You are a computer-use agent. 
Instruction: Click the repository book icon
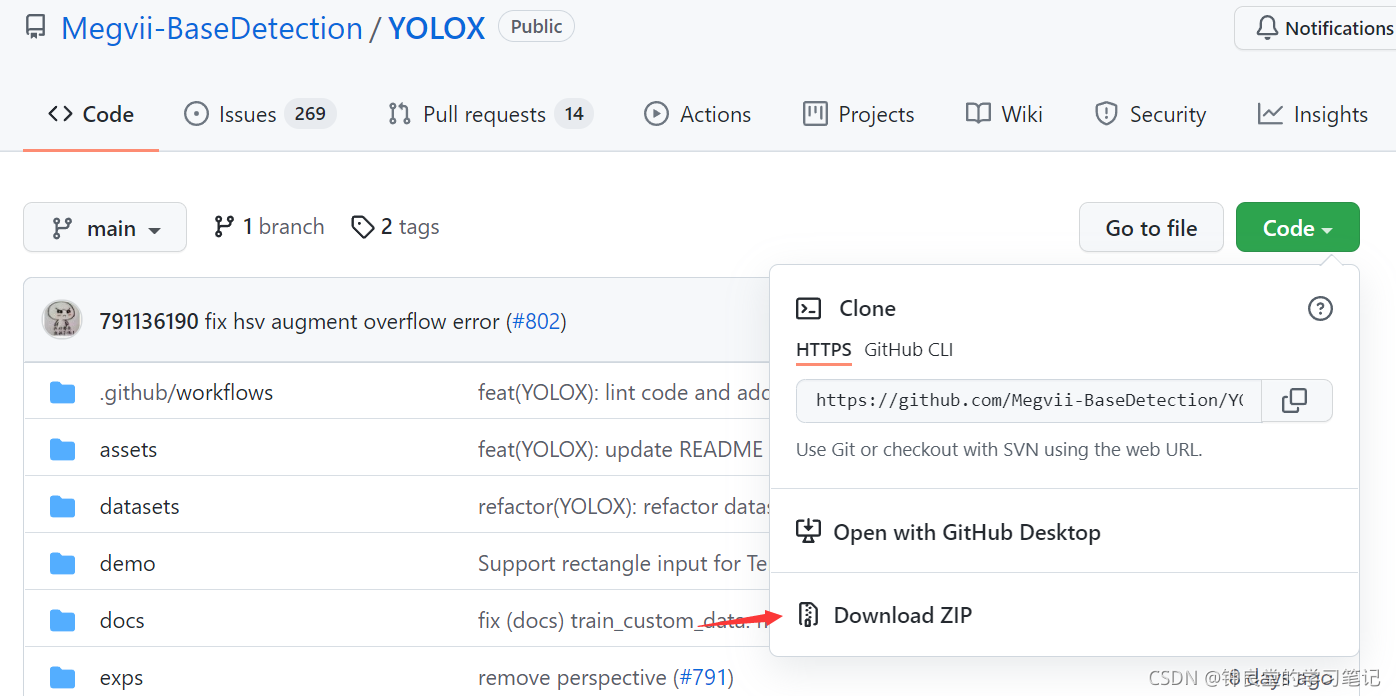36,28
